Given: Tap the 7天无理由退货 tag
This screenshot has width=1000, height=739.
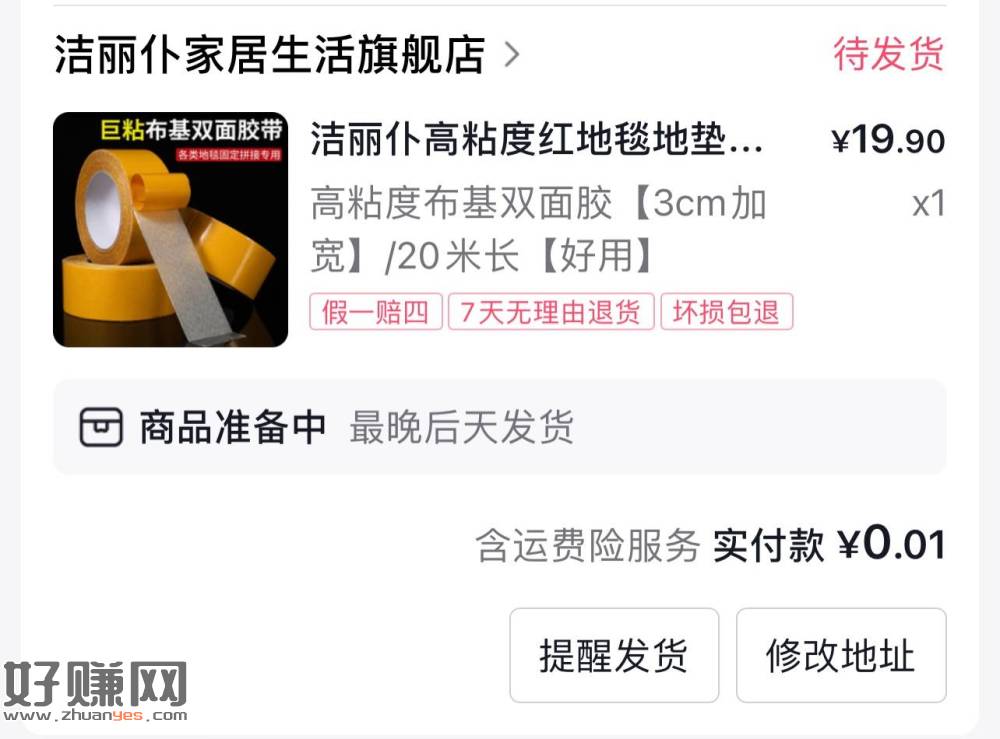Looking at the screenshot, I should 551,312.
